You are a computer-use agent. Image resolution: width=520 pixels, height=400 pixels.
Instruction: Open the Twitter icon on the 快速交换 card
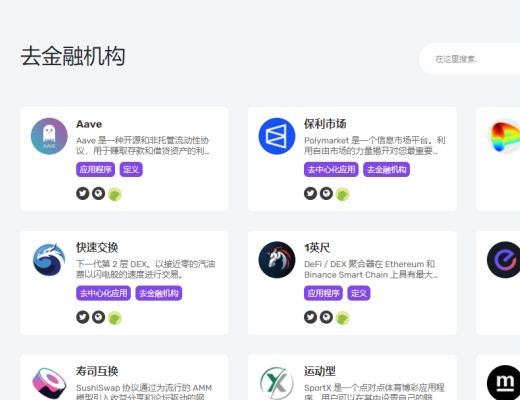[x=83, y=317]
